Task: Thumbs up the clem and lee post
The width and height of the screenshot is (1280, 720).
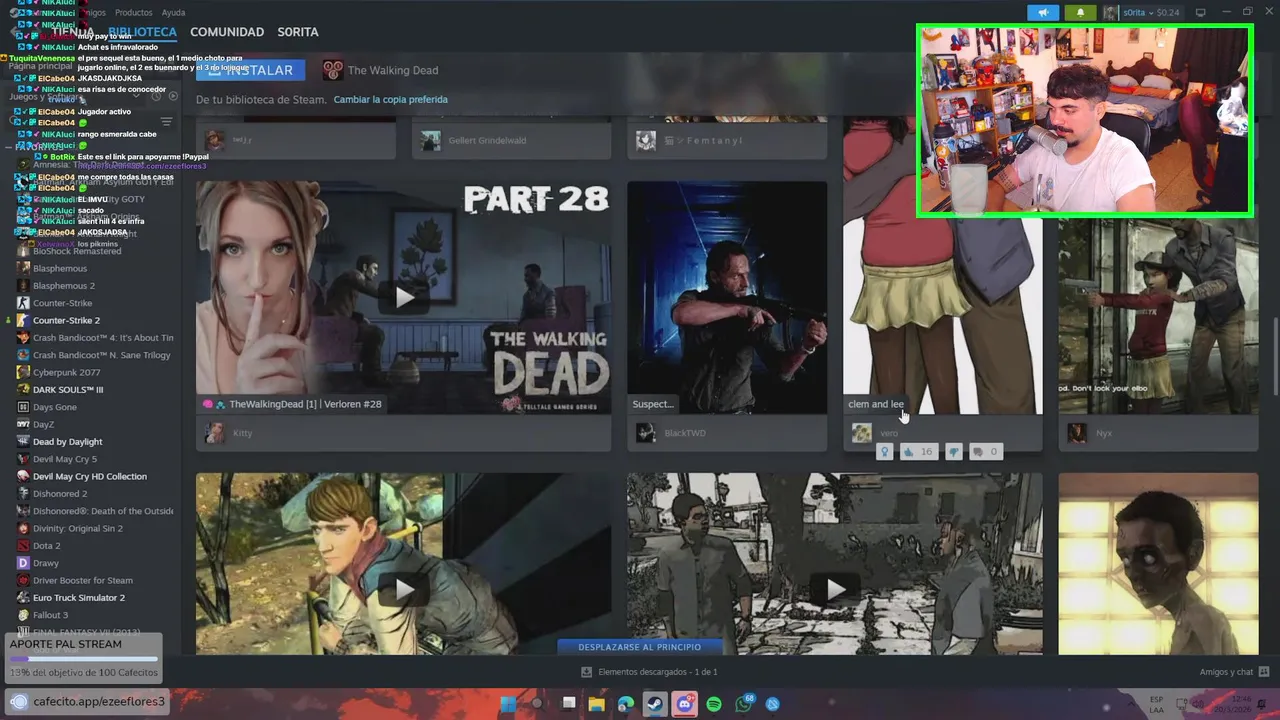Action: coord(918,452)
